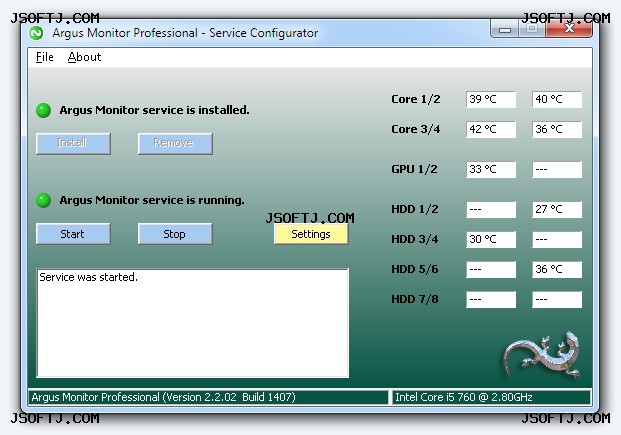621x435 pixels.
Task: Select the Core 4 temperature field 36 °C
Action: pos(557,130)
